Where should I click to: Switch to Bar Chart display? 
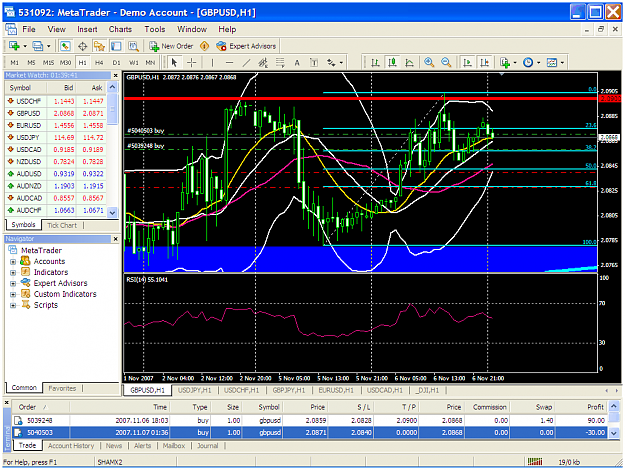click(x=375, y=63)
